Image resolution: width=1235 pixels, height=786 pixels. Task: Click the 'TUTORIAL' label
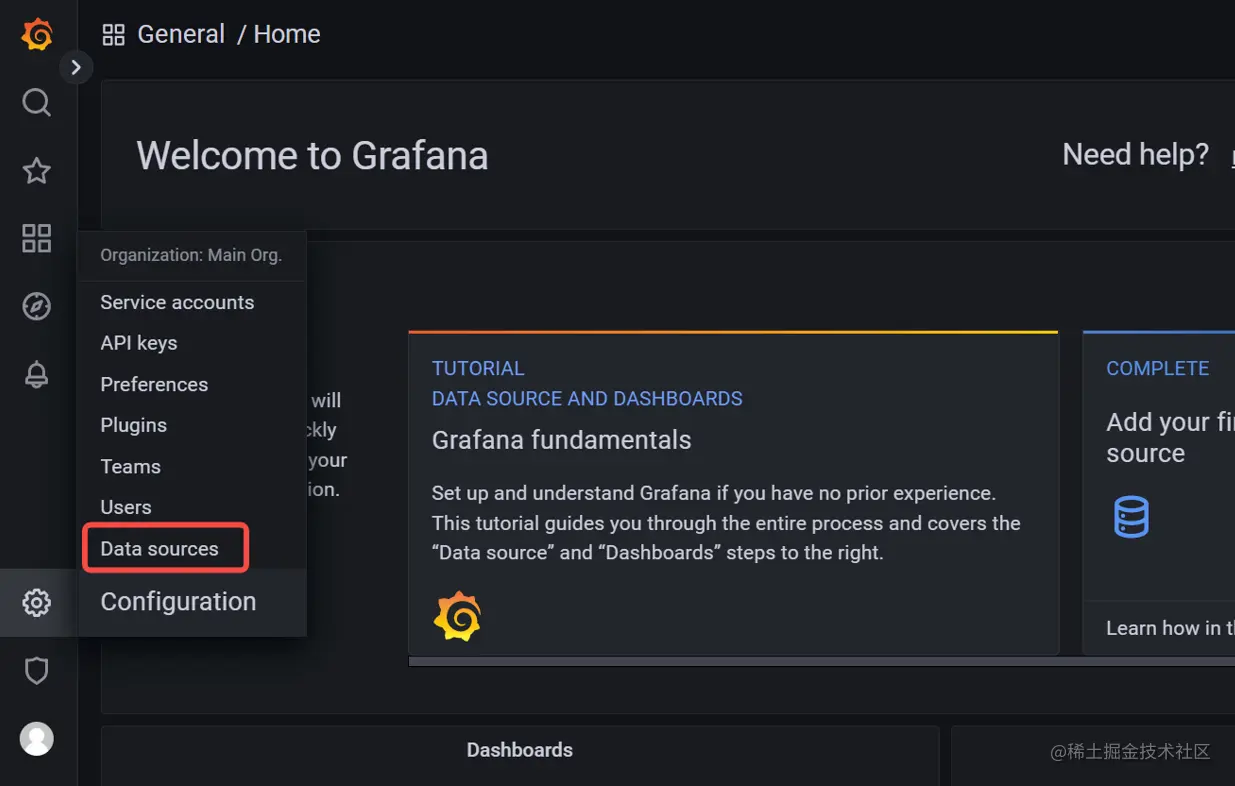[478, 368]
